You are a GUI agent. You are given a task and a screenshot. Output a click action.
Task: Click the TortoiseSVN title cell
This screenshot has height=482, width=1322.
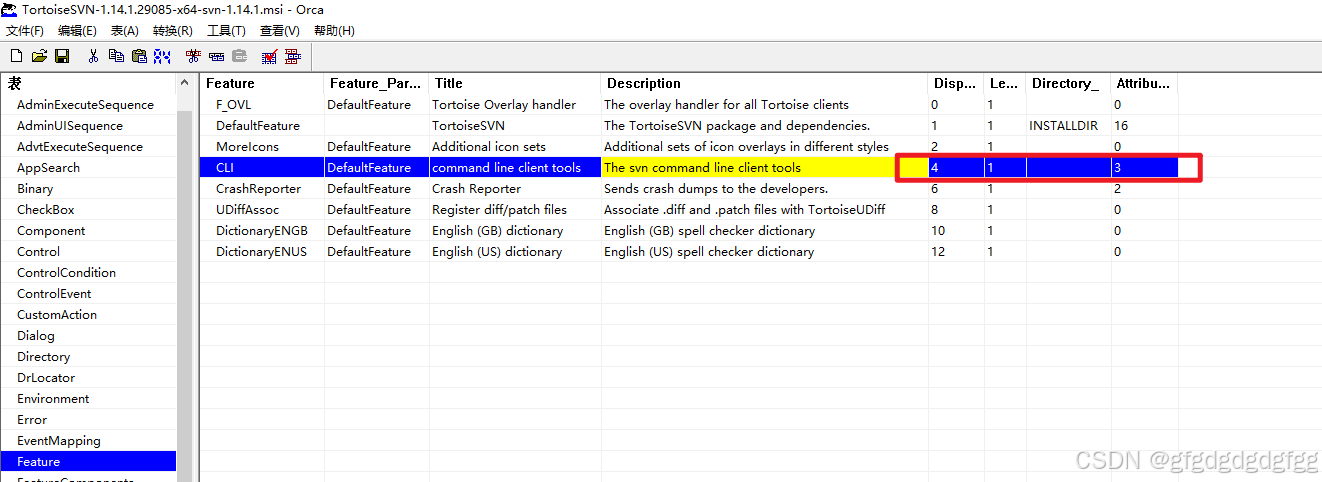coord(515,126)
